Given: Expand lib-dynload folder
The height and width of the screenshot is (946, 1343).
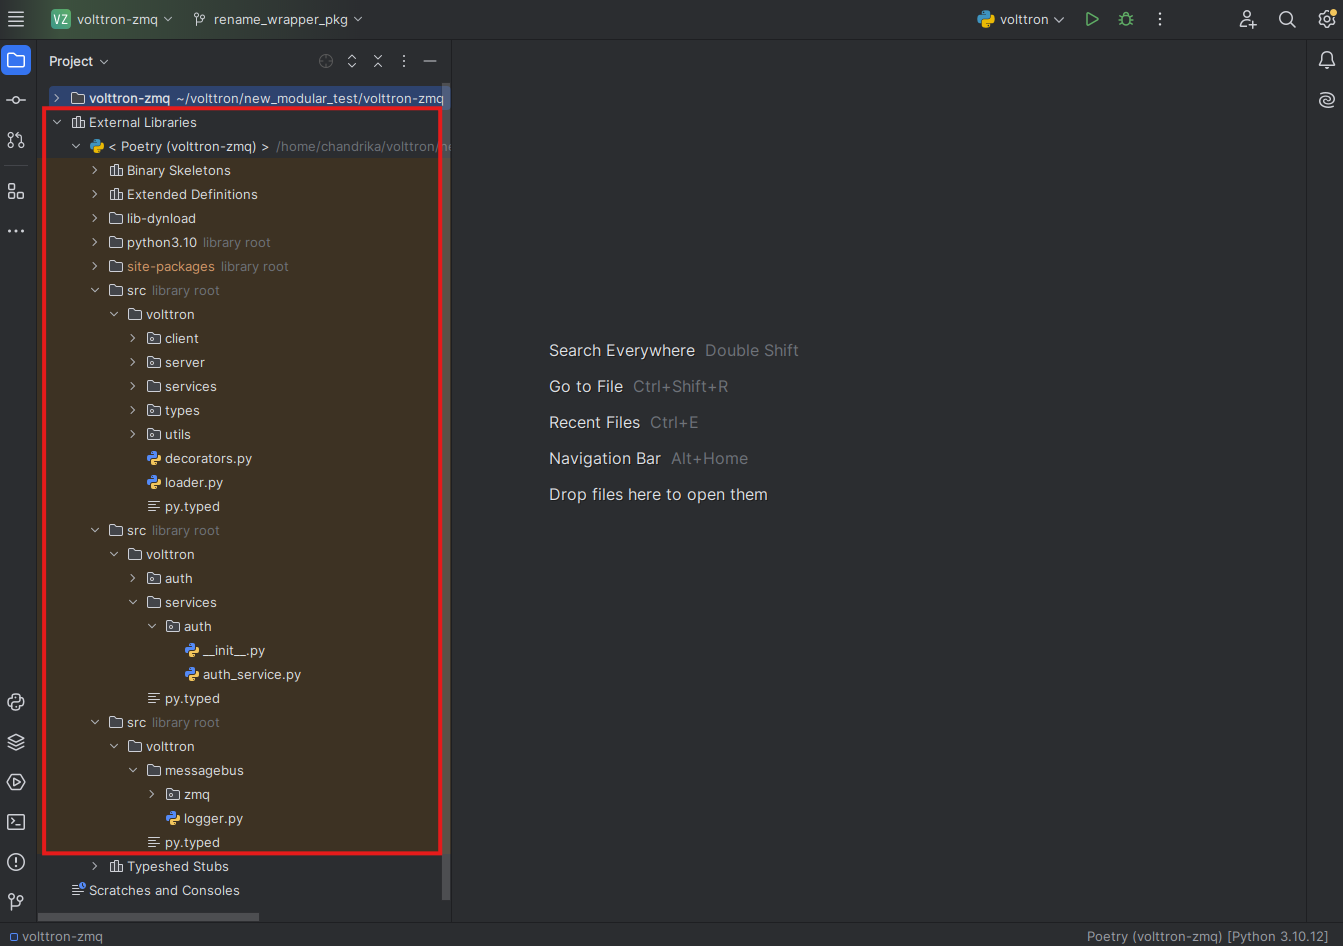Looking at the screenshot, I should point(95,218).
